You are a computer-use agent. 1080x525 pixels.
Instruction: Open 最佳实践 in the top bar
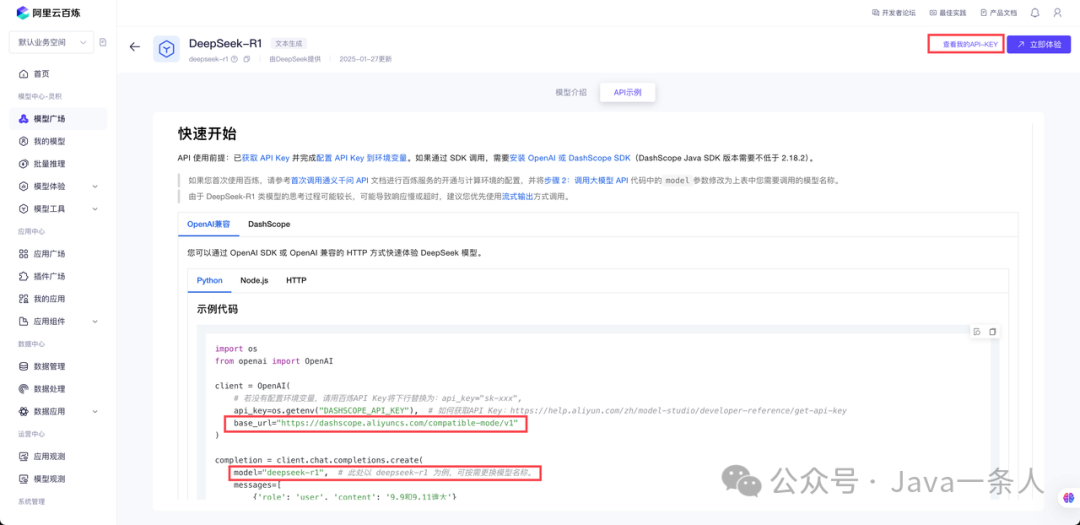(948, 12)
